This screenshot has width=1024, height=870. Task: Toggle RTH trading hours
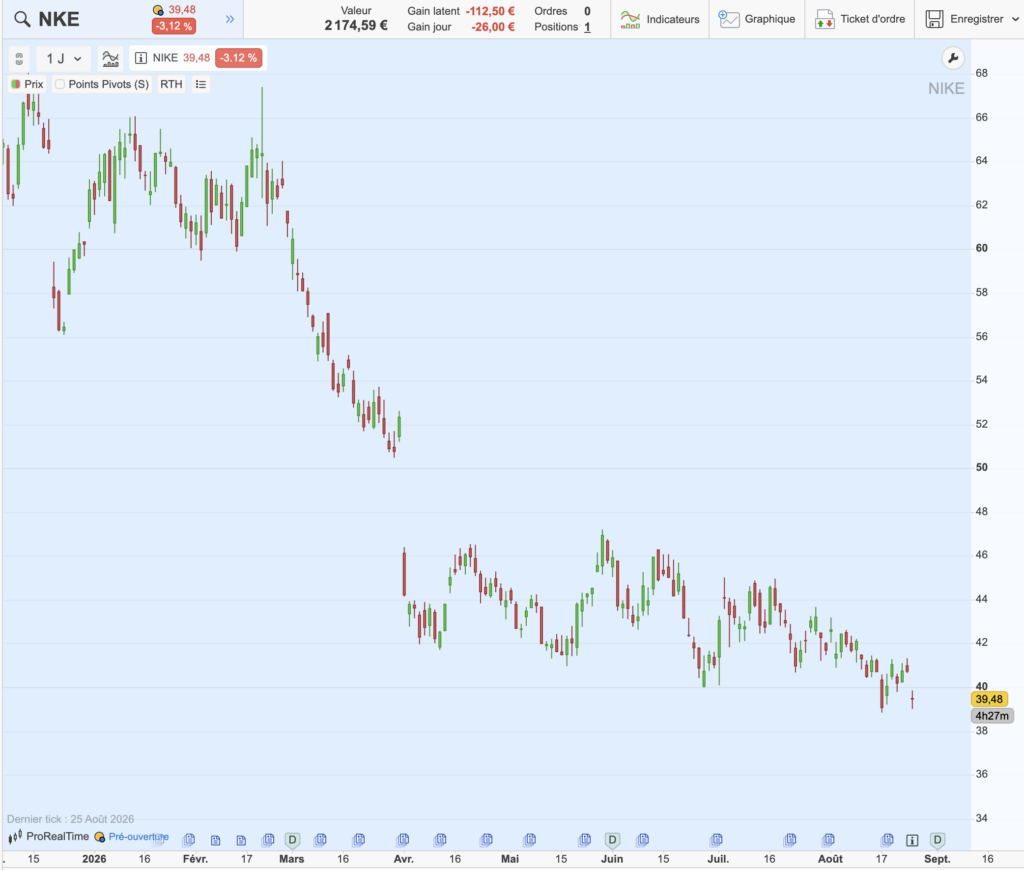pyautogui.click(x=171, y=84)
